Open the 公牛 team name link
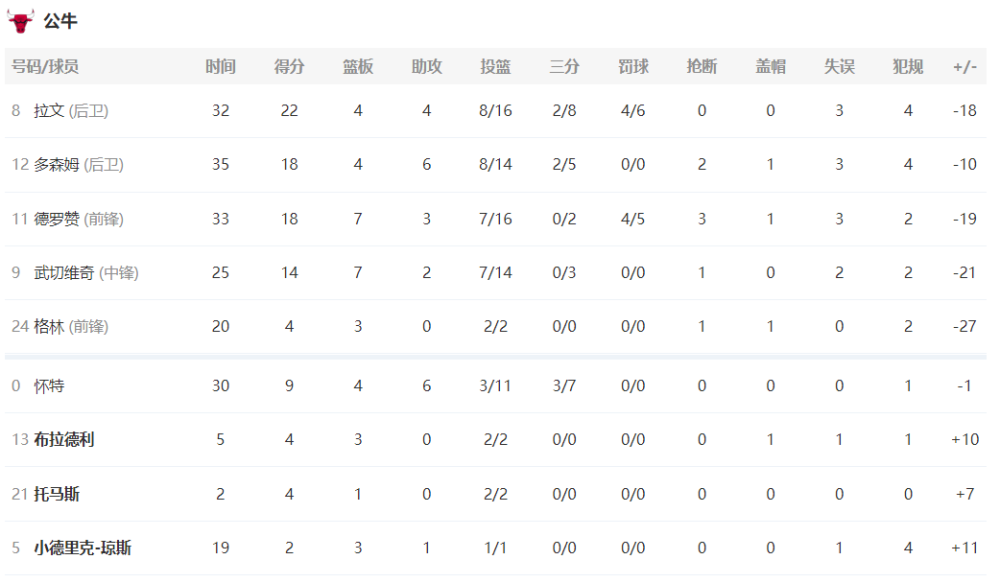 (61, 22)
